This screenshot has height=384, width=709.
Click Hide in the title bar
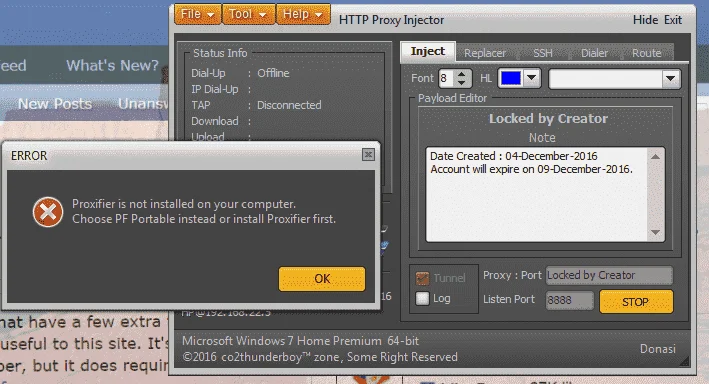click(x=645, y=20)
